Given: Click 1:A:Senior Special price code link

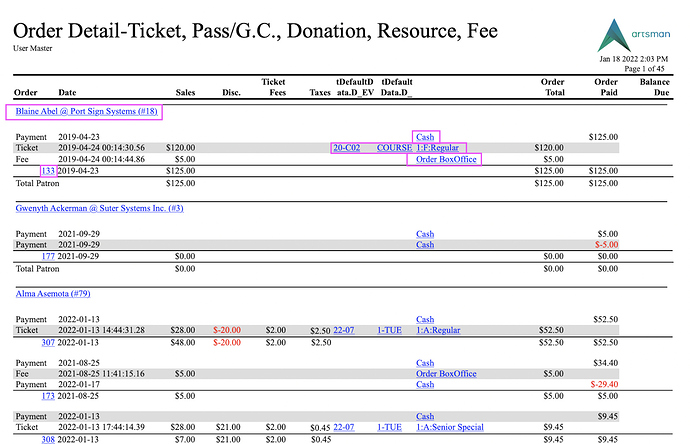Looking at the screenshot, I should coord(450,427).
